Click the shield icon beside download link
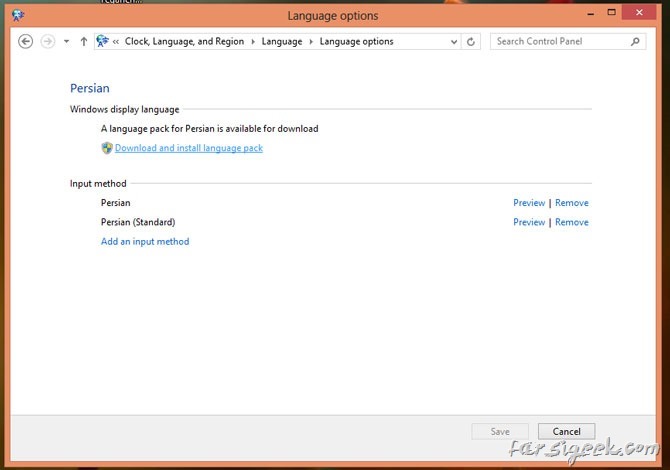670x470 pixels. point(107,148)
